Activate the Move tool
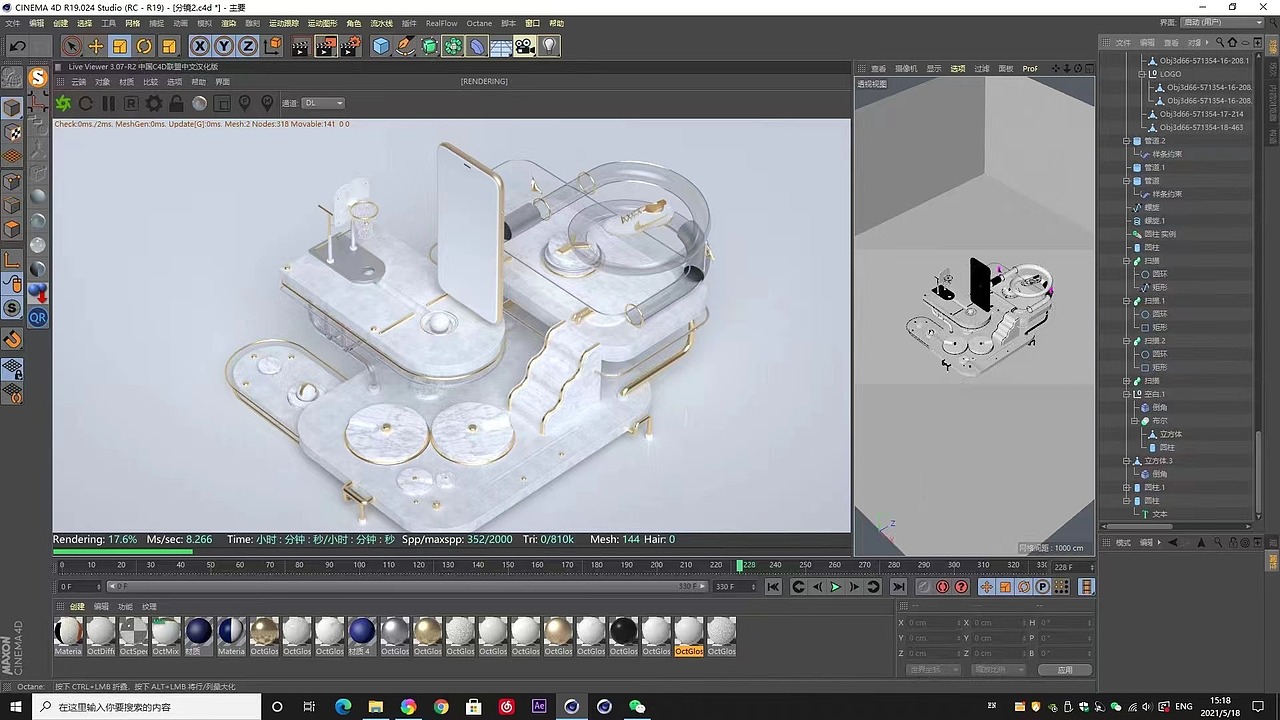Viewport: 1280px width, 720px height. [x=96, y=46]
